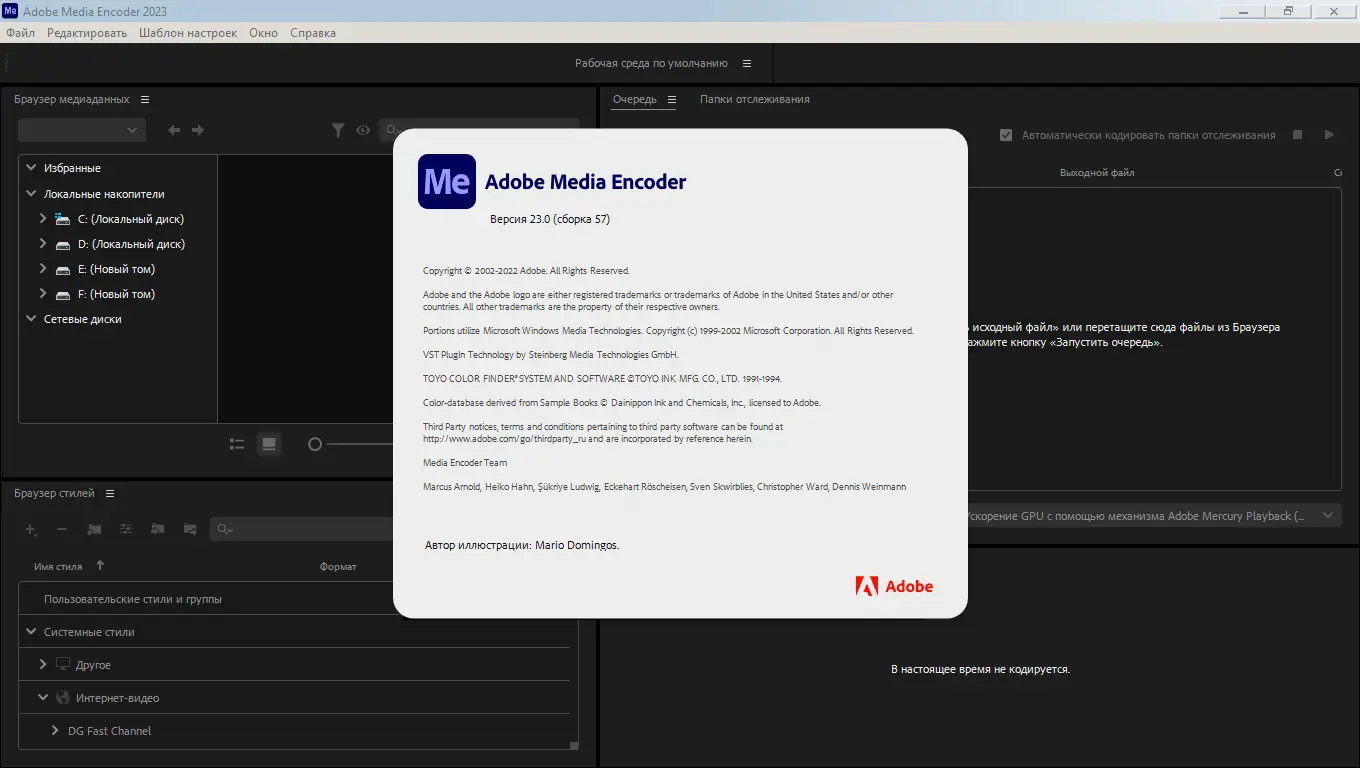Click the preset browser search field
Image resolution: width=1360 pixels, height=768 pixels.
click(x=301, y=529)
